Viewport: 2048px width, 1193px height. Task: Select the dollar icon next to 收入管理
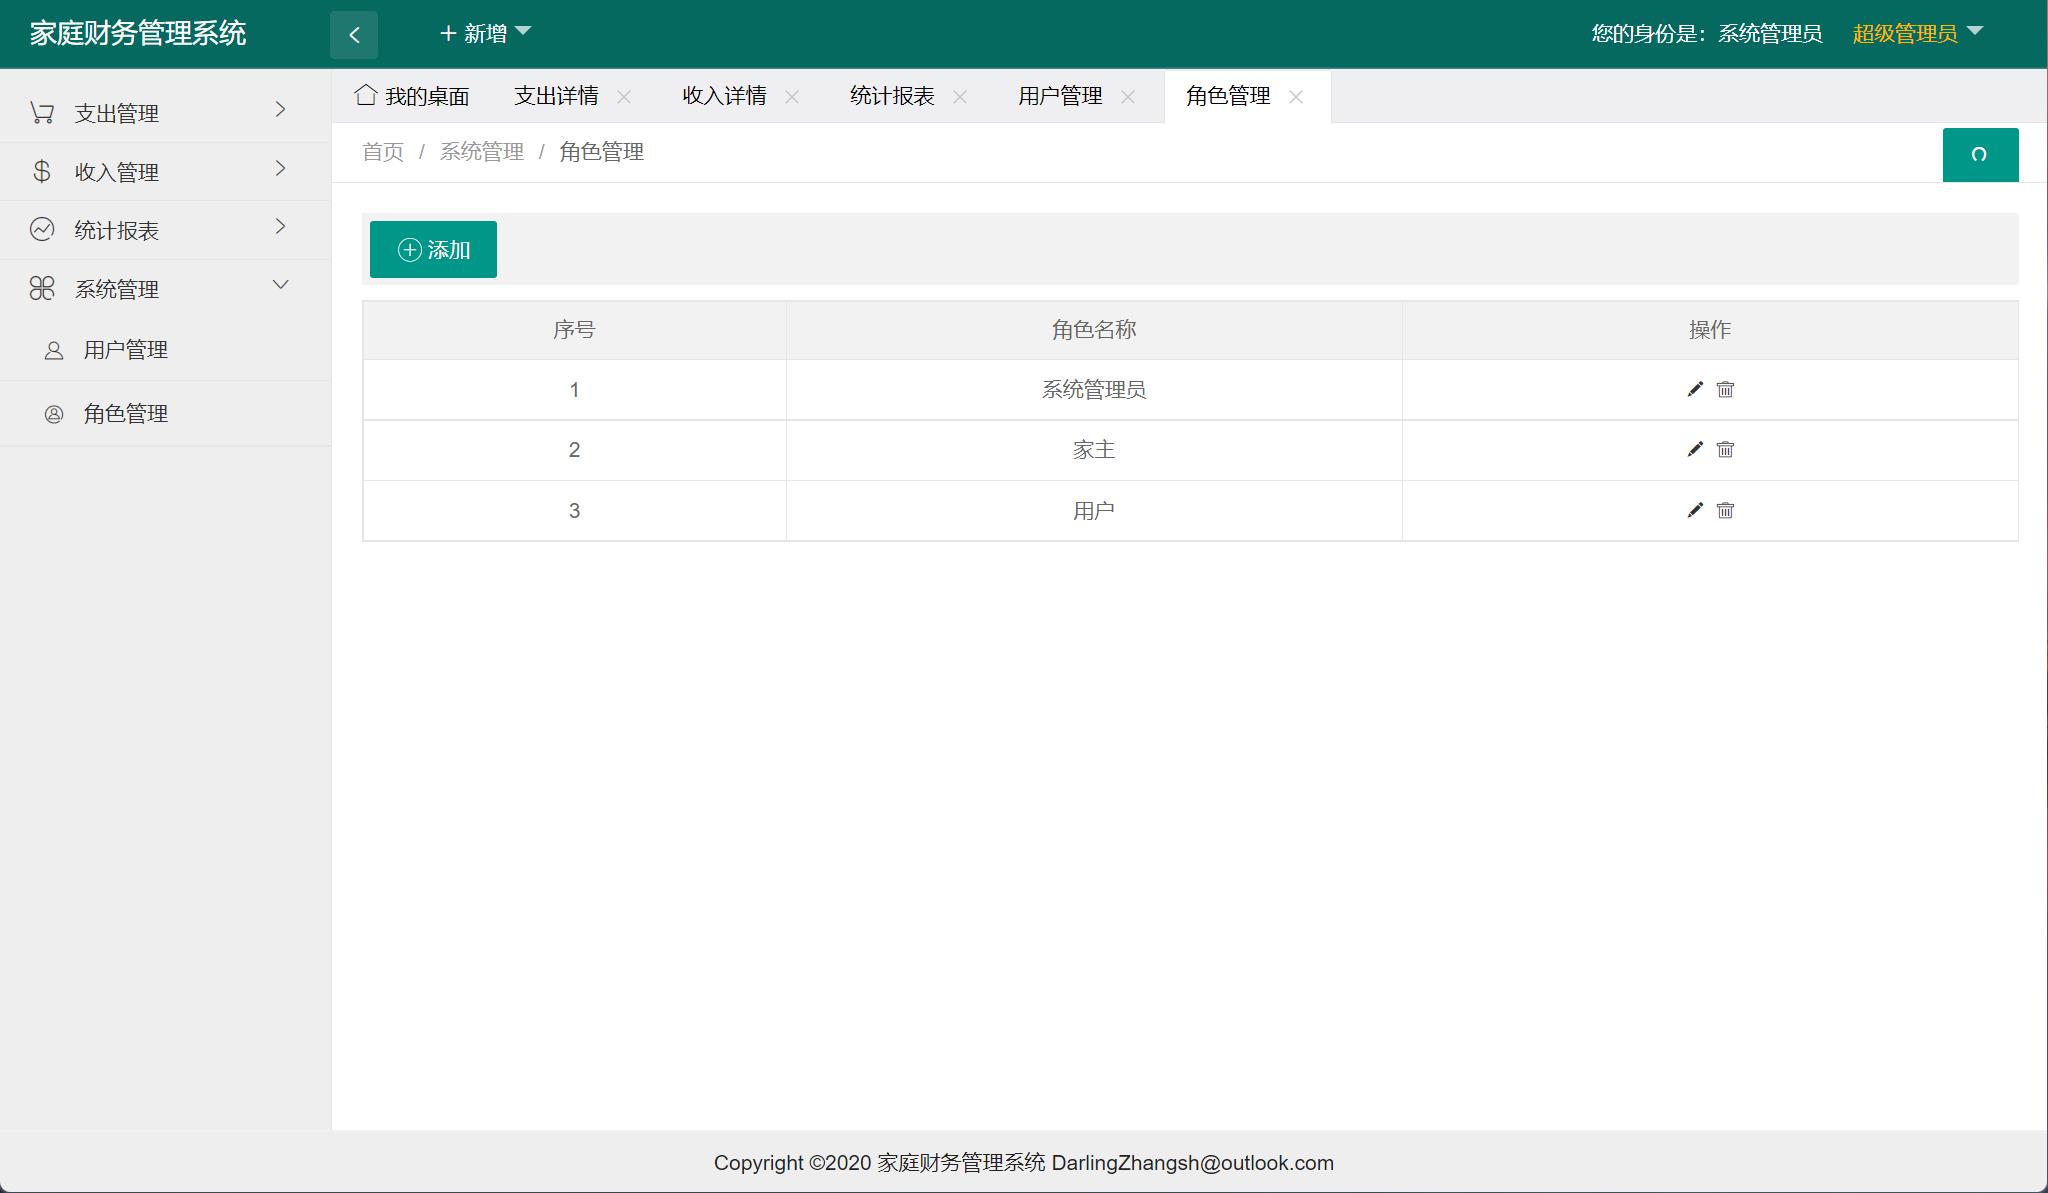click(42, 170)
